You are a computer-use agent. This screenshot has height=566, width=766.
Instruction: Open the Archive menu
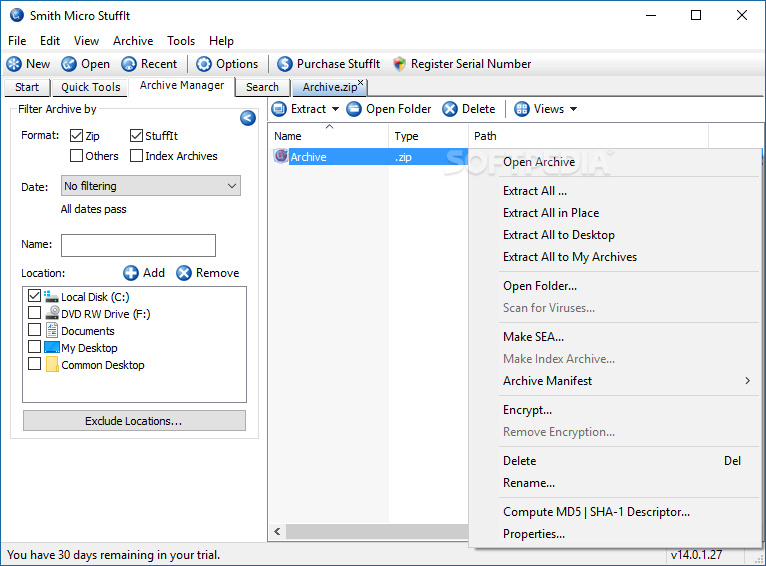tap(133, 41)
